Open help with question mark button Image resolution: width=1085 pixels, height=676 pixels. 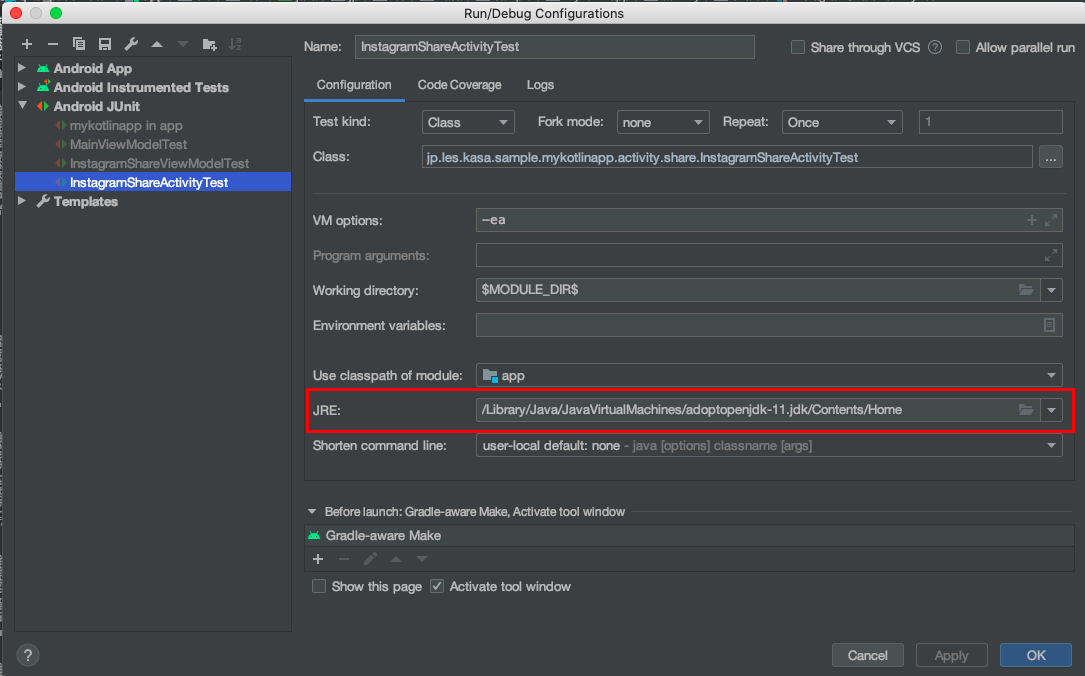click(28, 655)
